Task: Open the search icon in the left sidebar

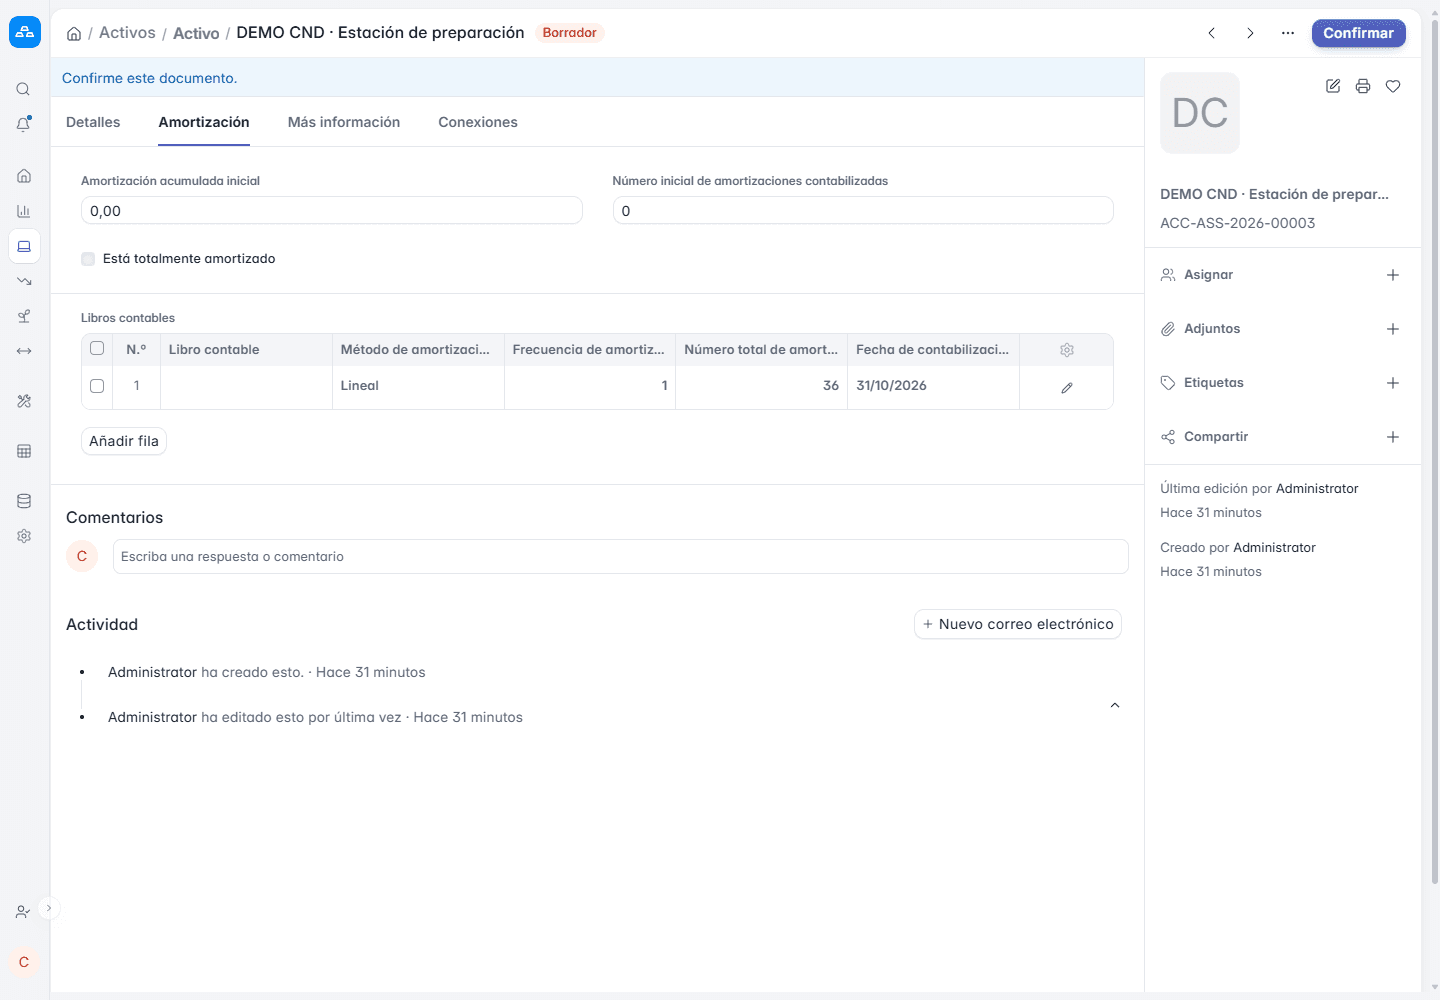Action: coord(23,89)
